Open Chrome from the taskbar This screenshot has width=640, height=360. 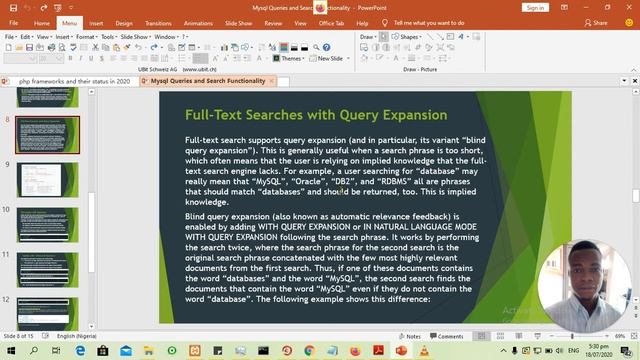tap(309, 351)
